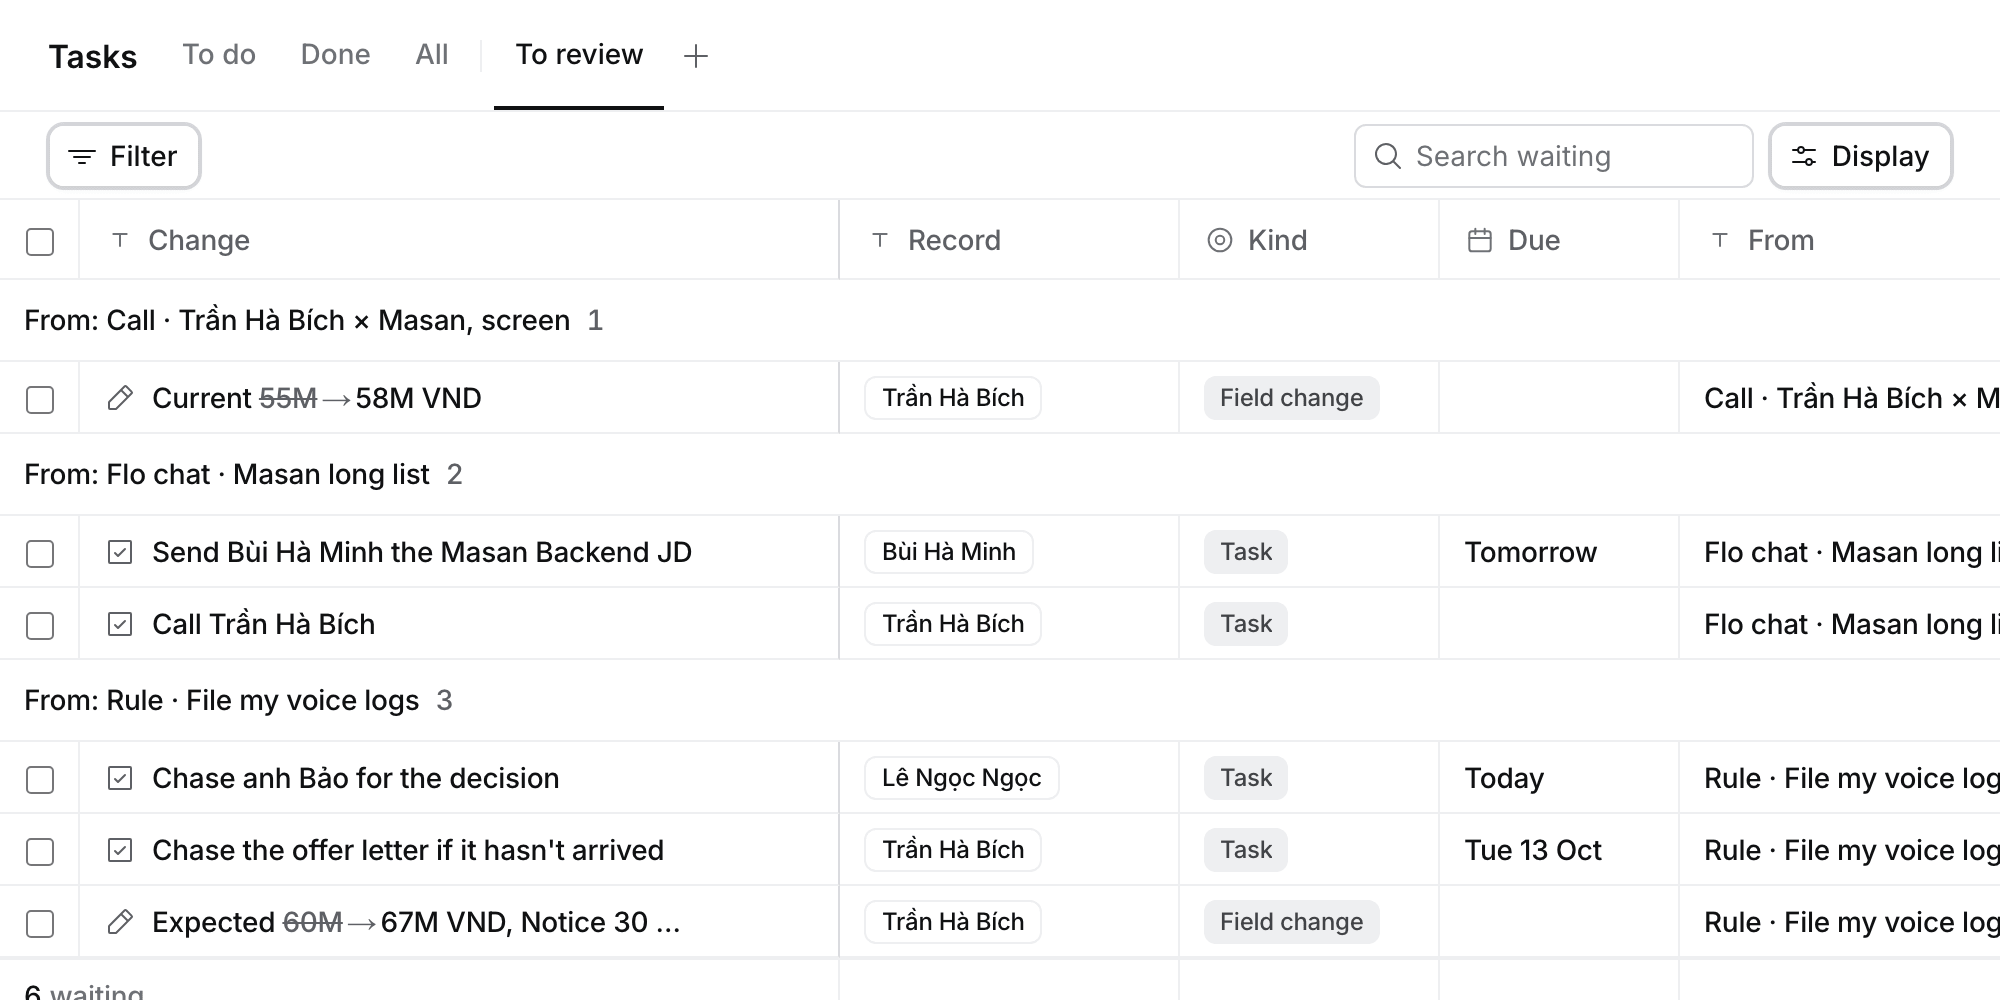The width and height of the screenshot is (2000, 1000).
Task: Click the task icon beside Send Bùi Hà Minh
Action: click(120, 552)
